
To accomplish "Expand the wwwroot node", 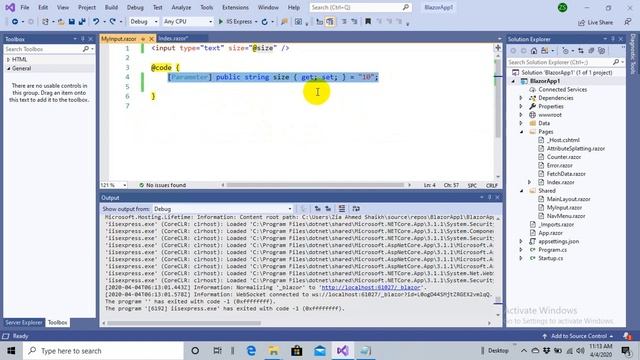I will coord(521,115).
